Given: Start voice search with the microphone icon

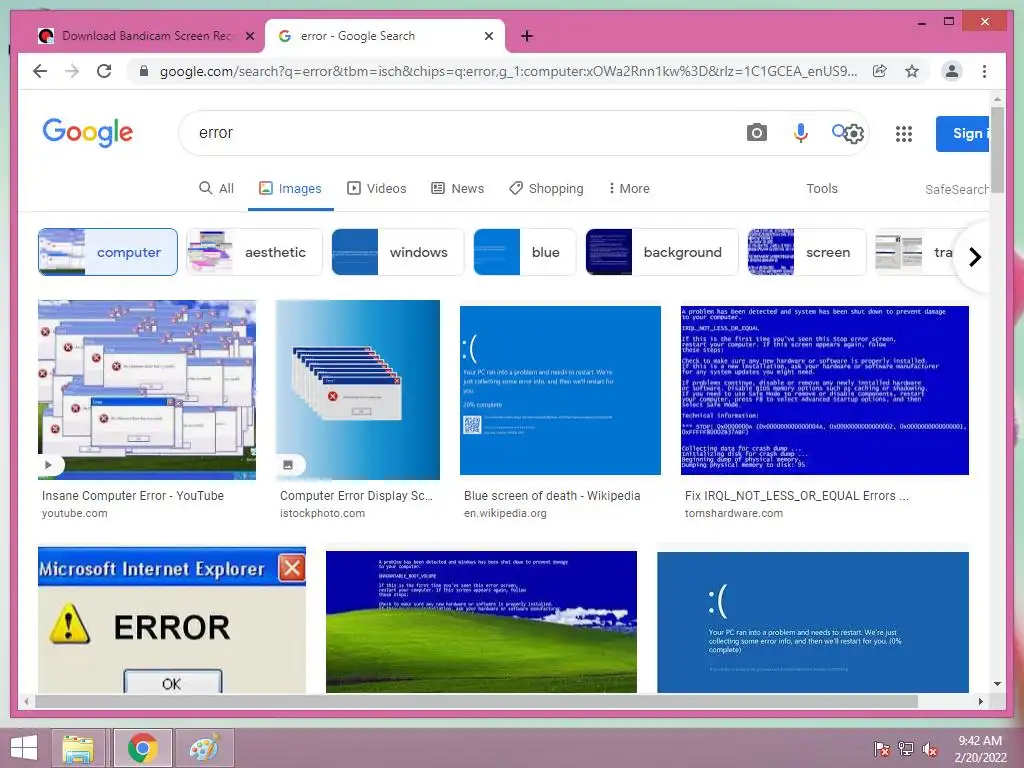Looking at the screenshot, I should 801,133.
